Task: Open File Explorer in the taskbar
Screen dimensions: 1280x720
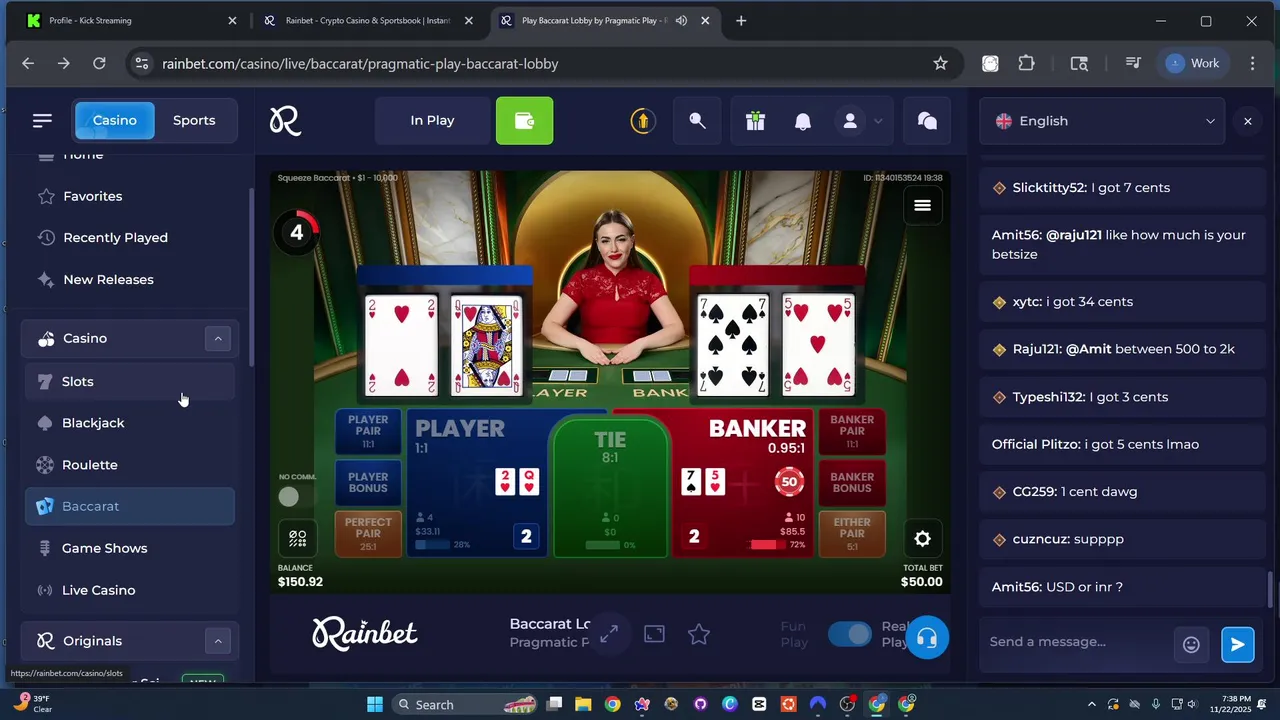Action: (x=583, y=704)
